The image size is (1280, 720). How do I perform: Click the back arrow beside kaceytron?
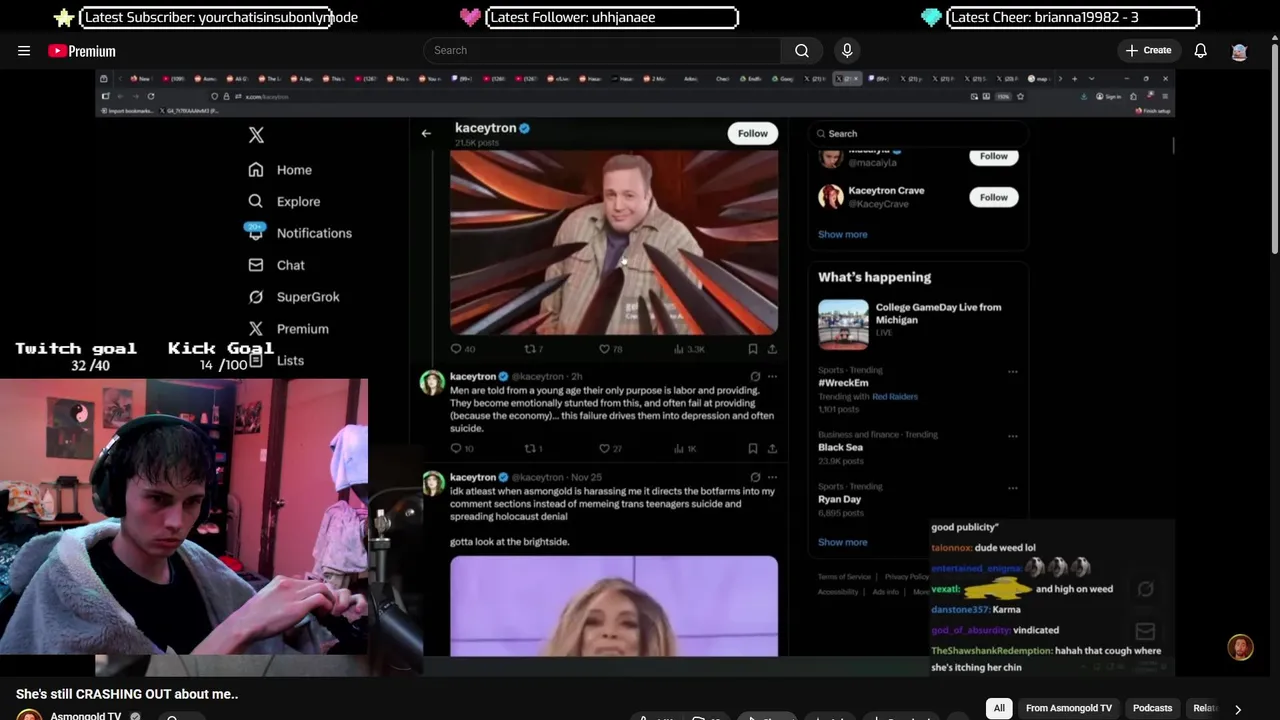[426, 133]
